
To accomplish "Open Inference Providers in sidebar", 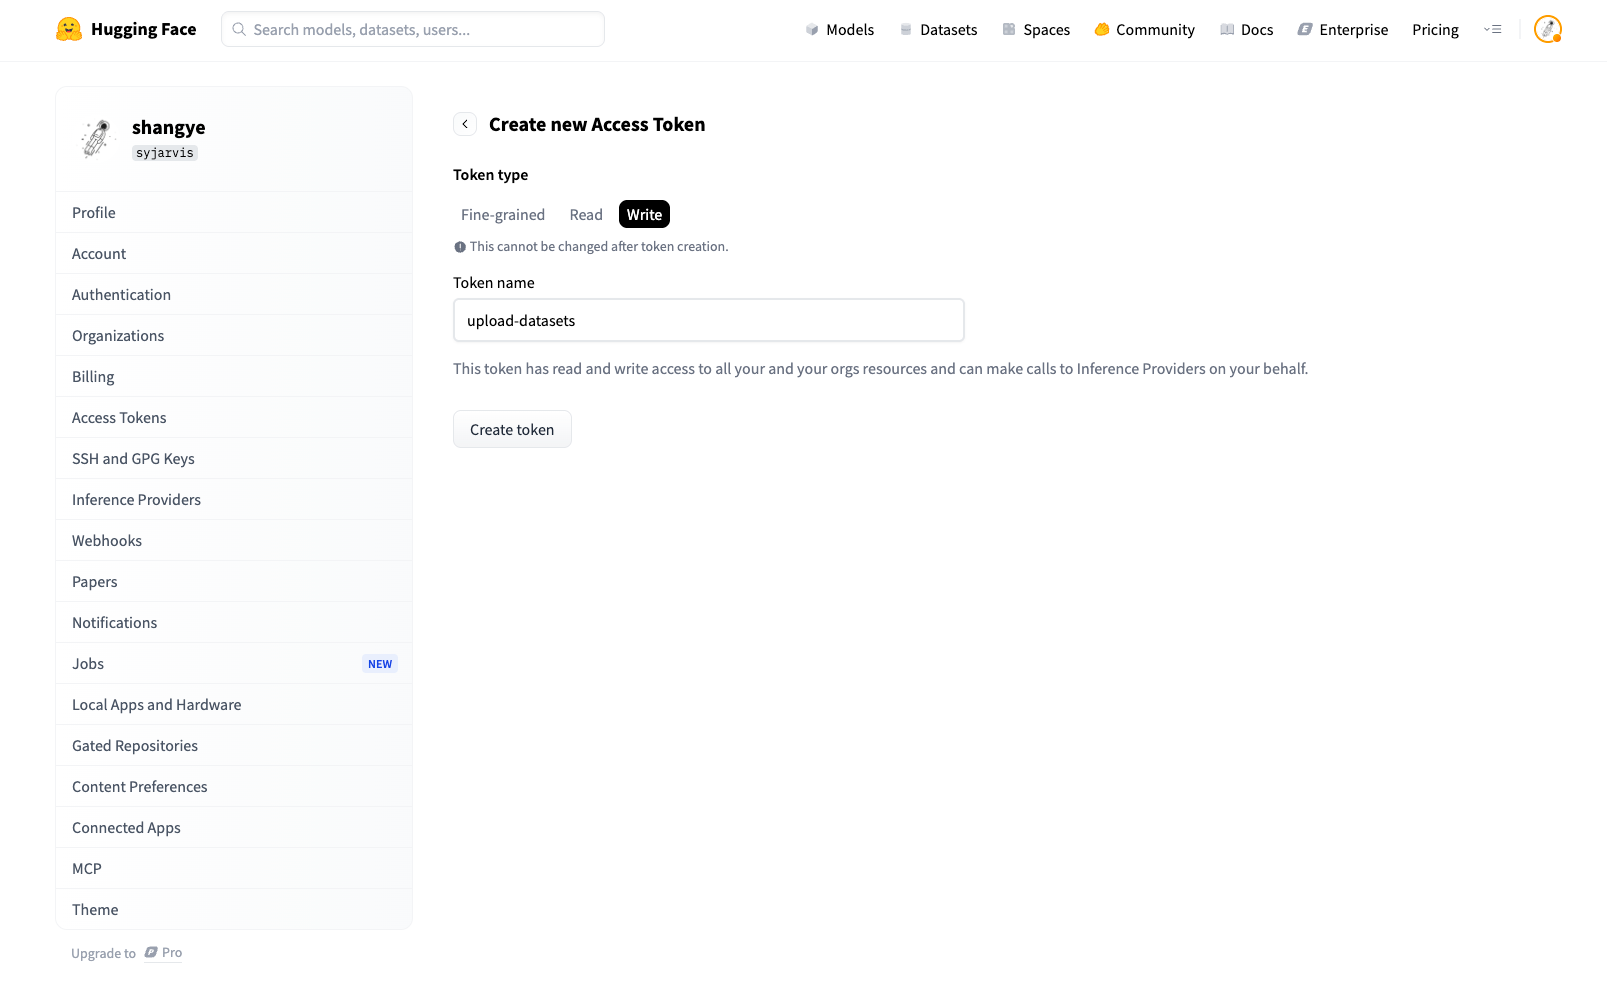I will click(x=234, y=500).
